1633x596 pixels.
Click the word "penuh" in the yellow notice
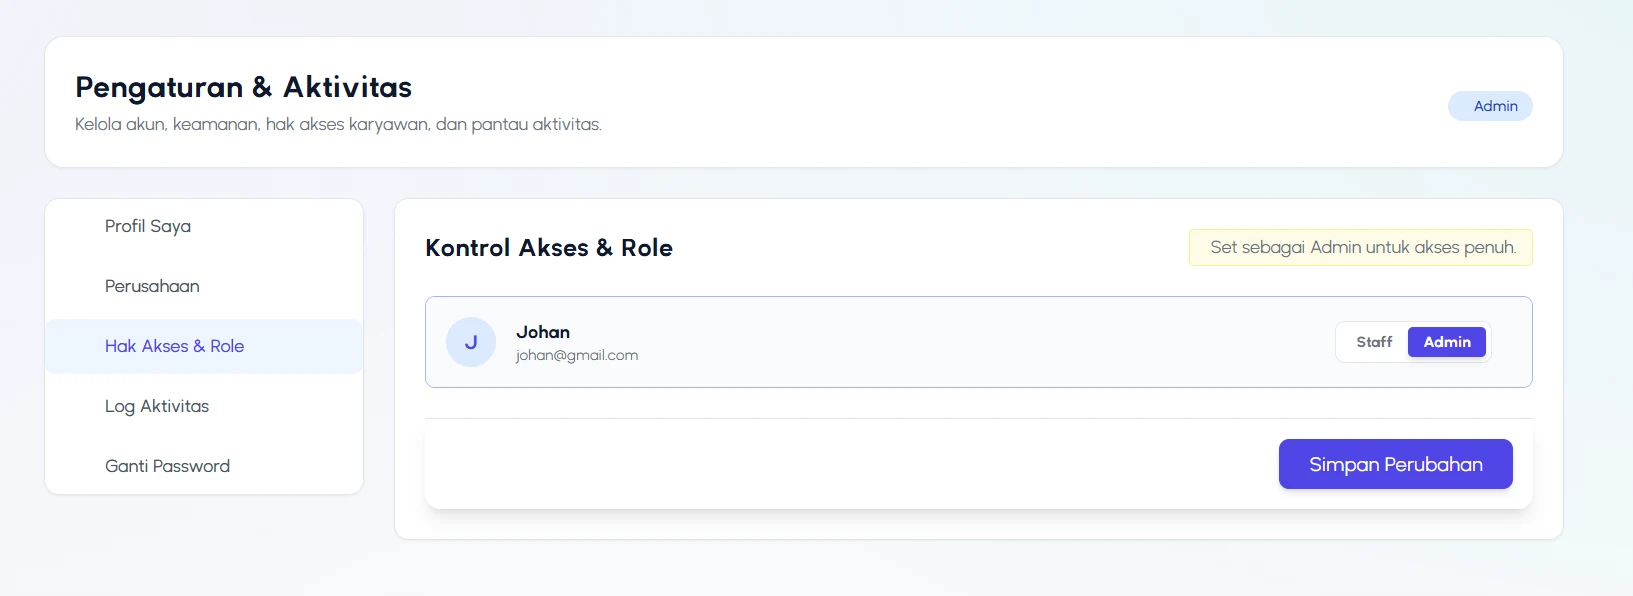pos(1490,247)
